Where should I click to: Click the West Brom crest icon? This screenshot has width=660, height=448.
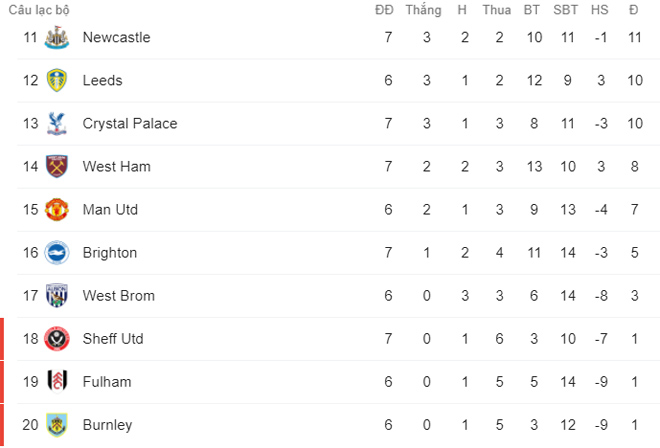click(57, 296)
